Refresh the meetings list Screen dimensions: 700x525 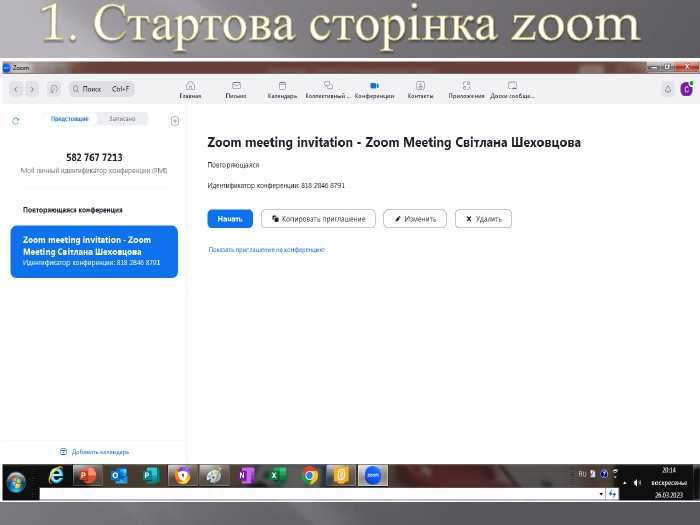pos(16,121)
